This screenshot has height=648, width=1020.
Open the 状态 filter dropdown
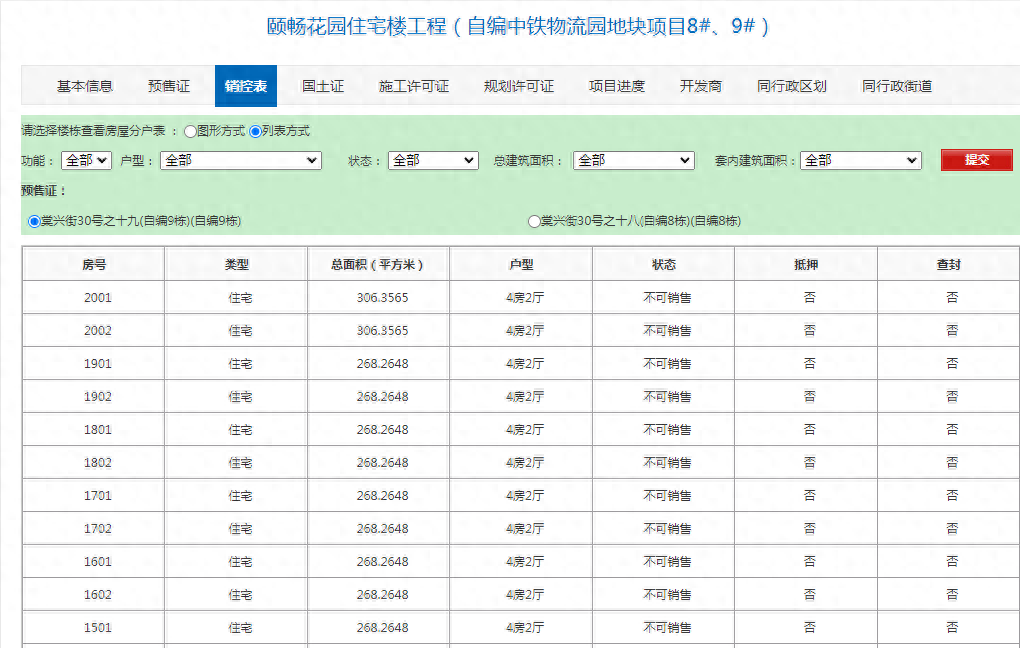433,160
